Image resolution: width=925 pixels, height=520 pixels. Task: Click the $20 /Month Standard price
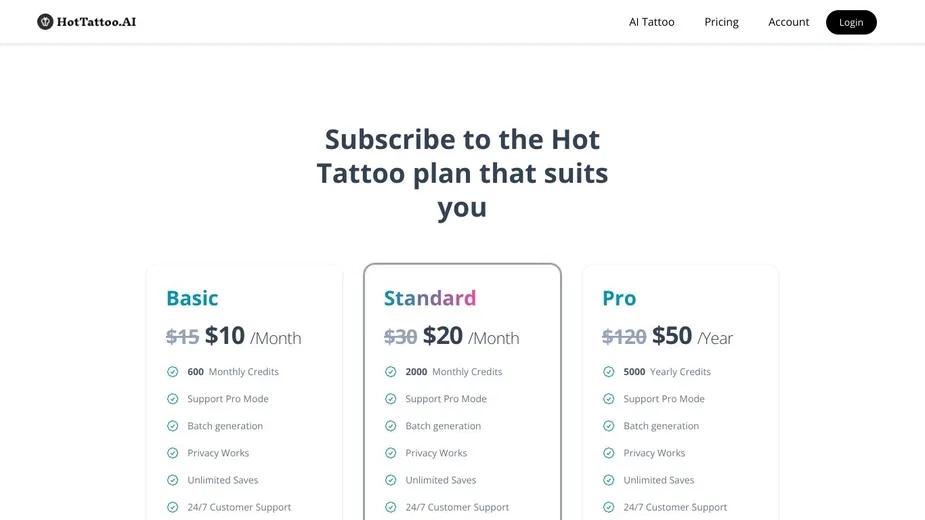(471, 336)
